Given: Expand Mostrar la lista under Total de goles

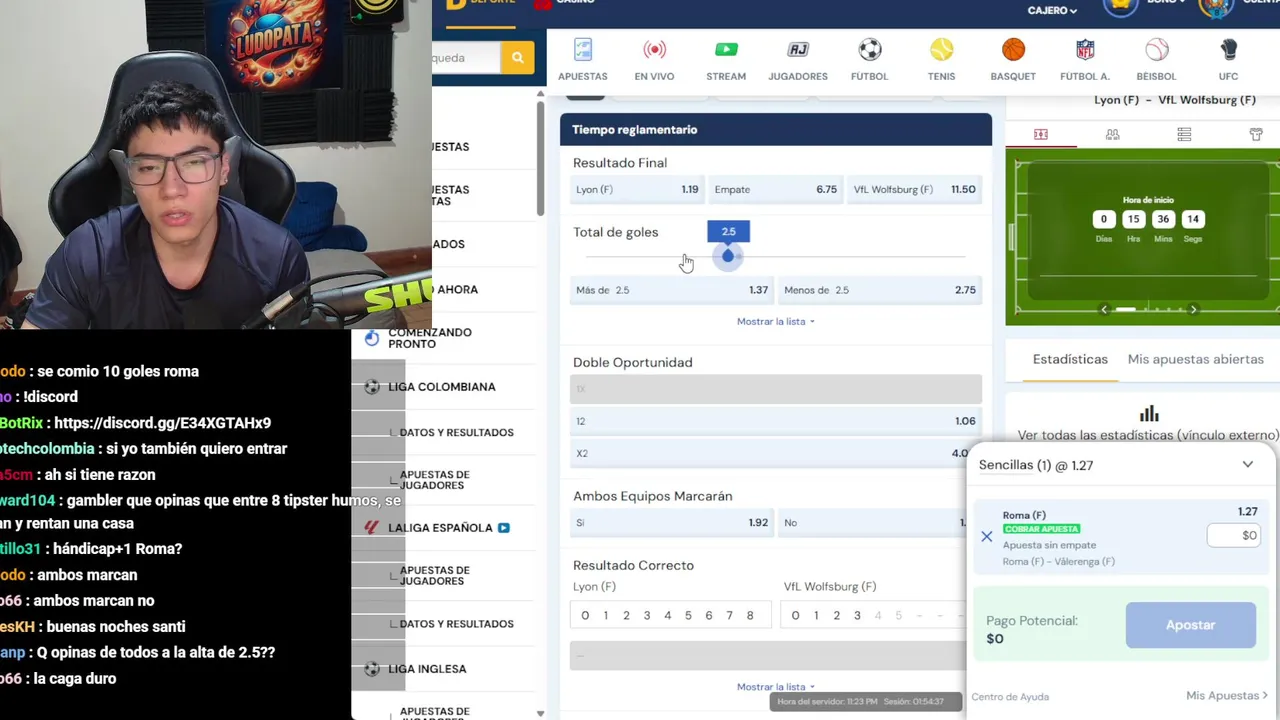Looking at the screenshot, I should 776,322.
